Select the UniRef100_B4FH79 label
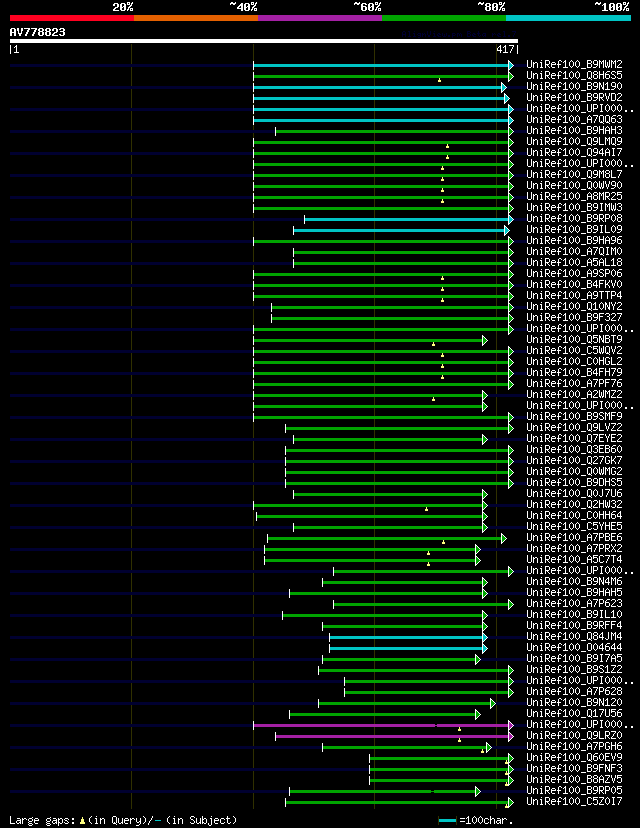The height and width of the screenshot is (828, 640). (575, 372)
